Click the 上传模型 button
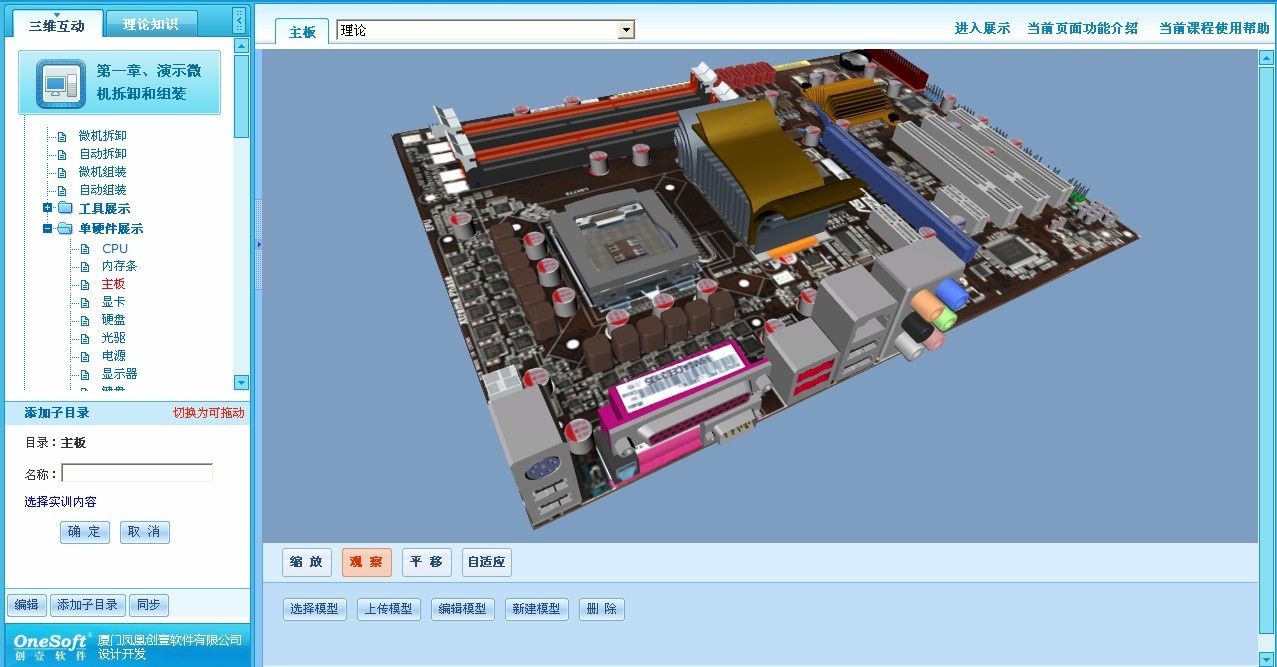The image size is (1277, 667). pos(388,609)
